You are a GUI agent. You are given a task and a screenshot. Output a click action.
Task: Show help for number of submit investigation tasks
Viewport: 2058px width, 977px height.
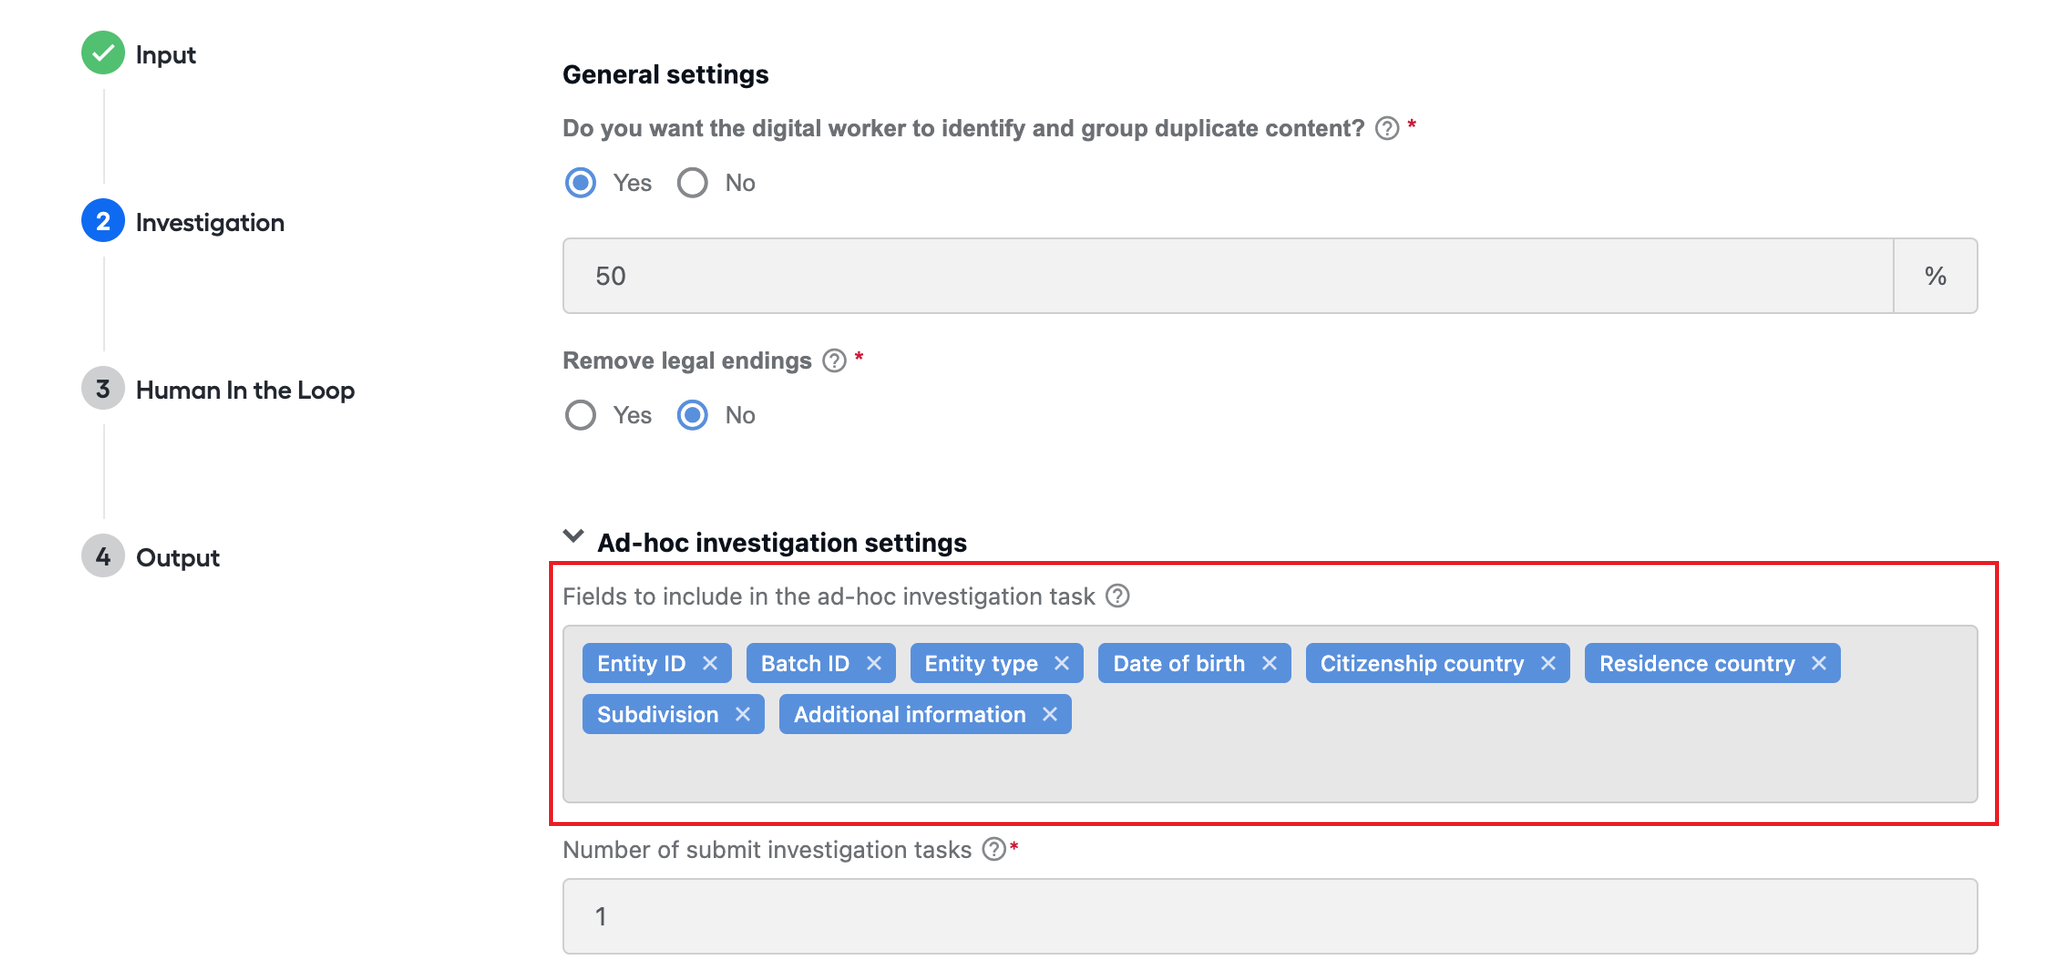[x=994, y=849]
